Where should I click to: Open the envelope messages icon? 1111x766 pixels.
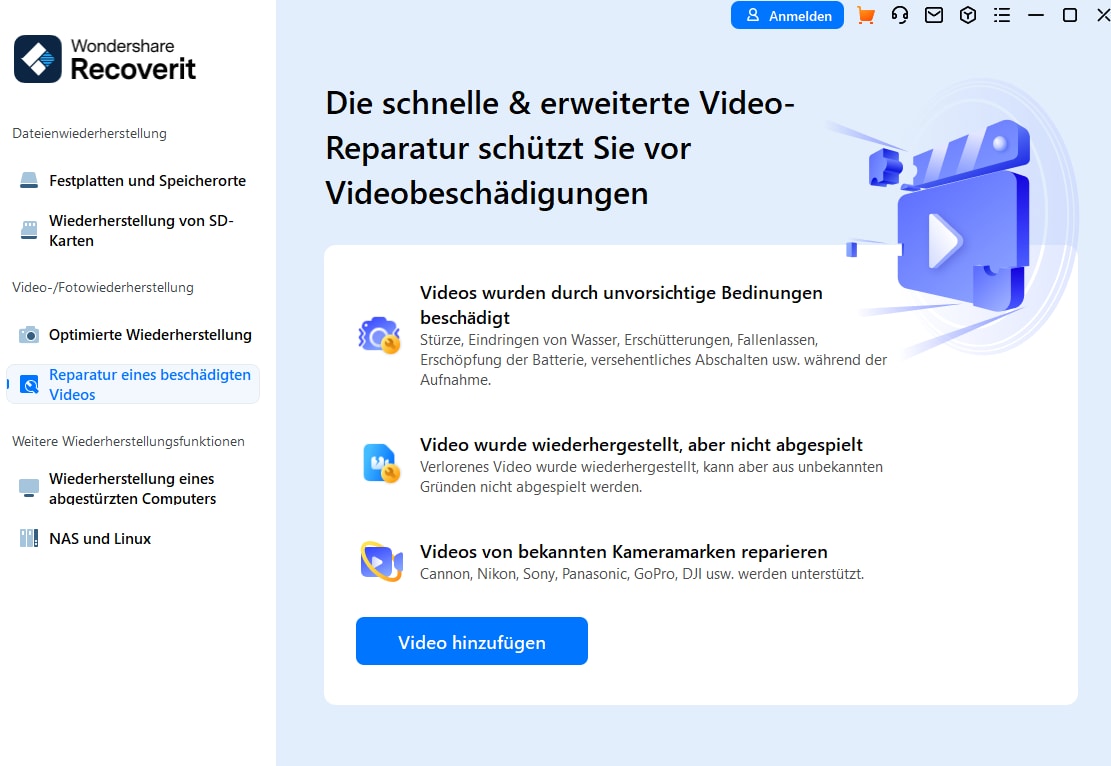click(x=934, y=15)
